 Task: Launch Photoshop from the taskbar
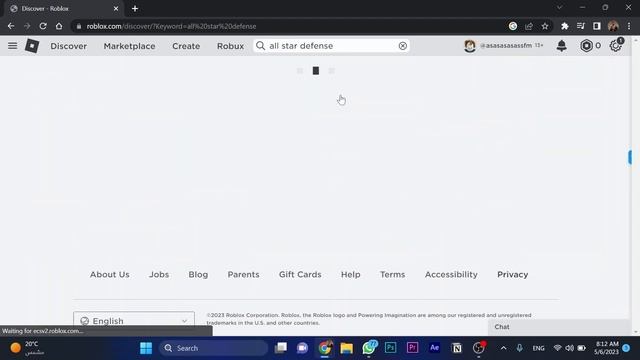click(390, 348)
